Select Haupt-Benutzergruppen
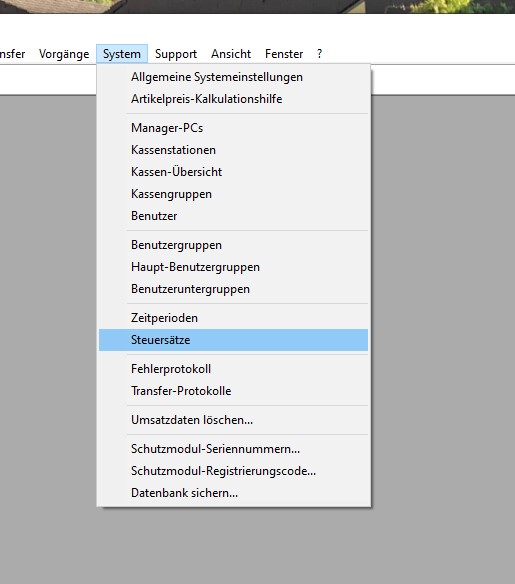This screenshot has height=584, width=515. (x=233, y=267)
